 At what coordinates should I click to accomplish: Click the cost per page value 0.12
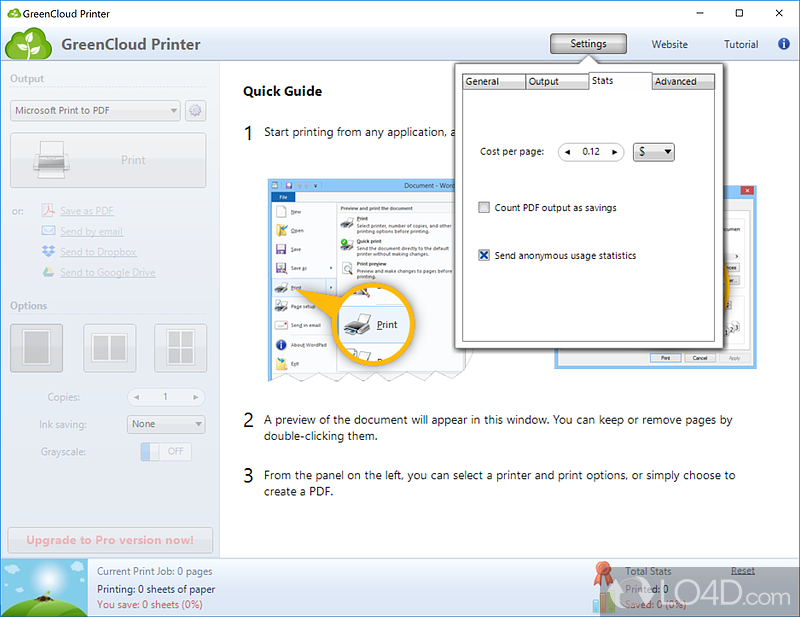[x=591, y=152]
